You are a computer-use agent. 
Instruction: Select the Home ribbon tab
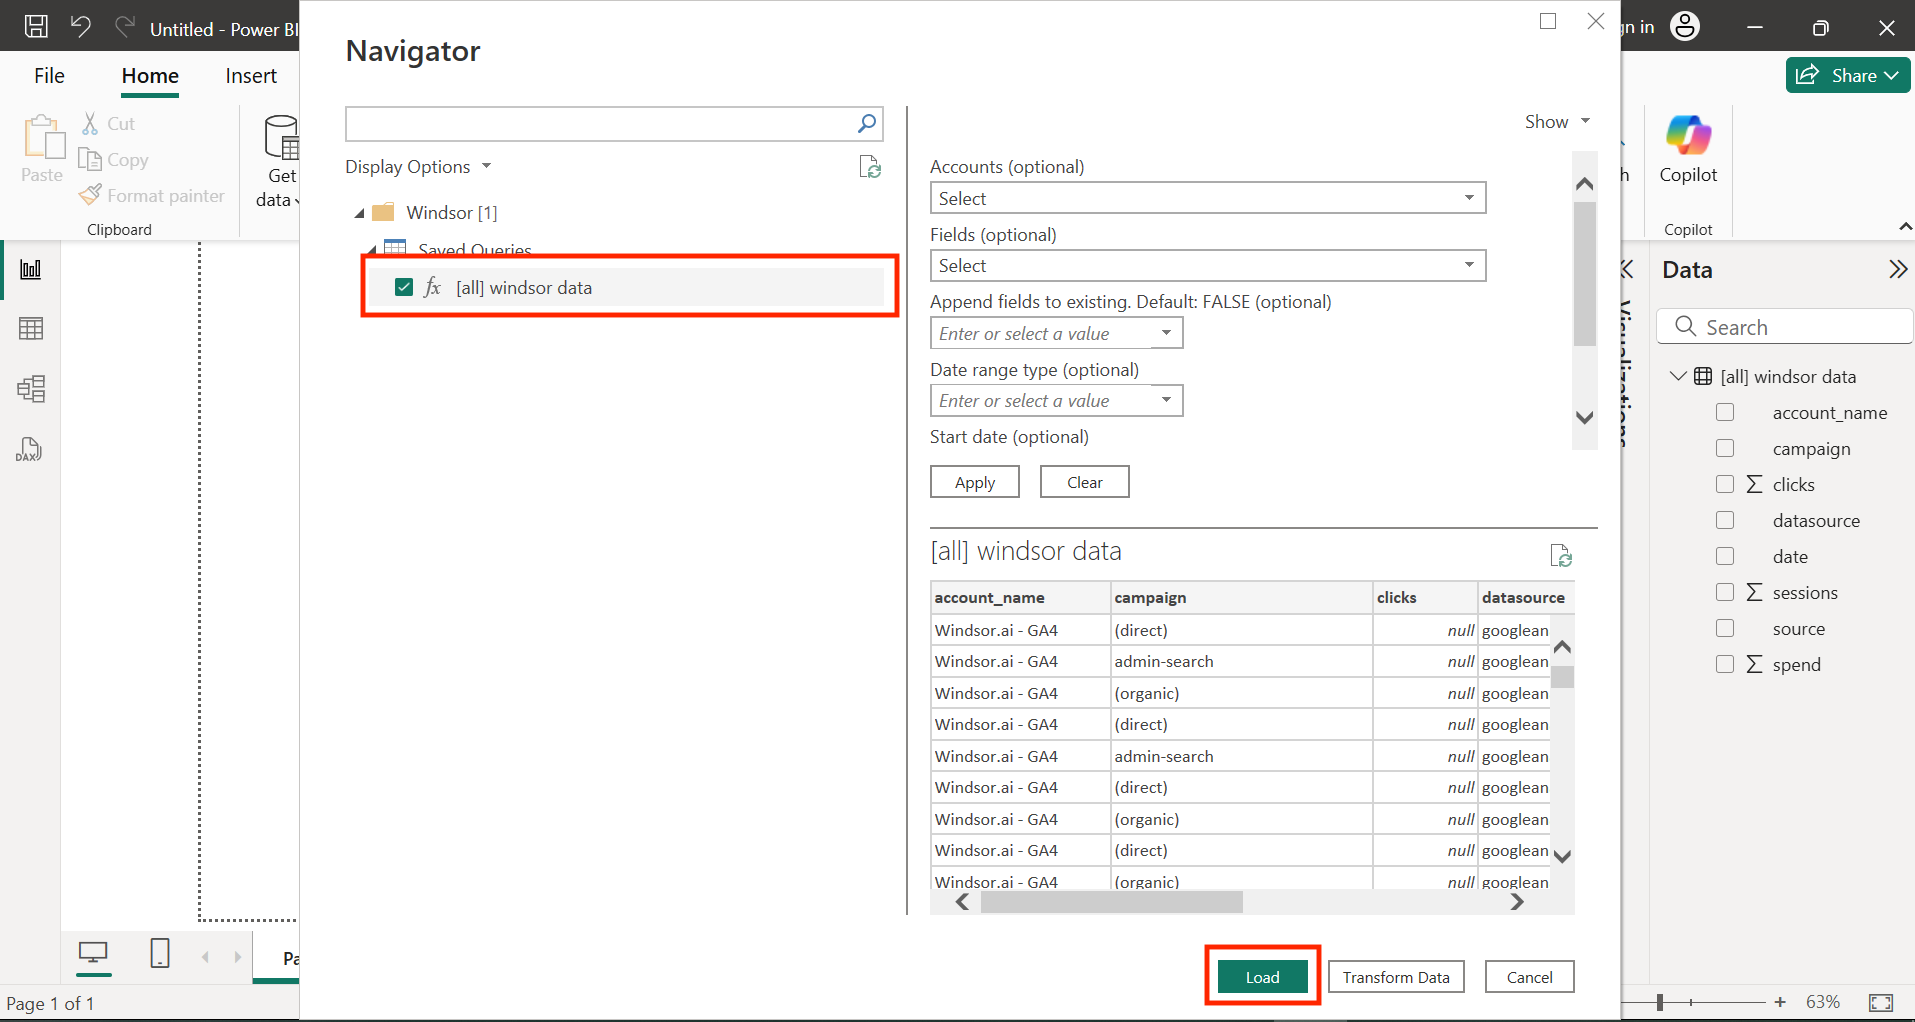pyautogui.click(x=150, y=76)
